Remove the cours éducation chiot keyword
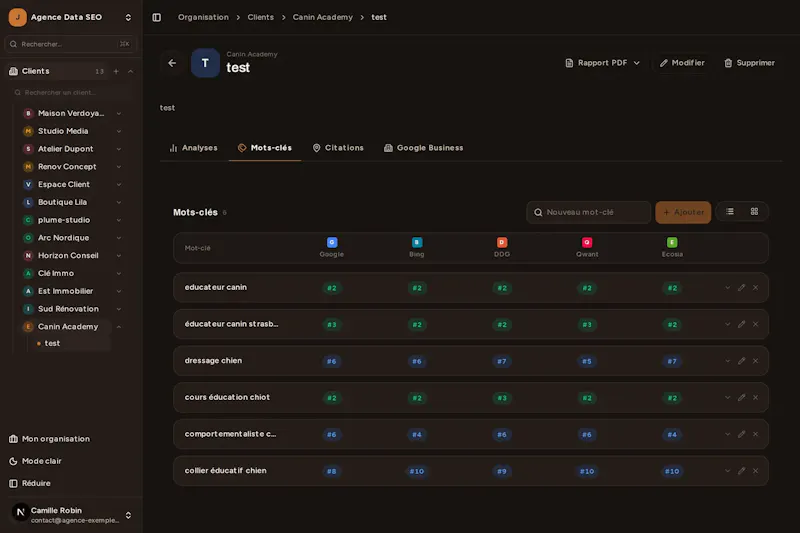This screenshot has height=533, width=800. coord(756,398)
